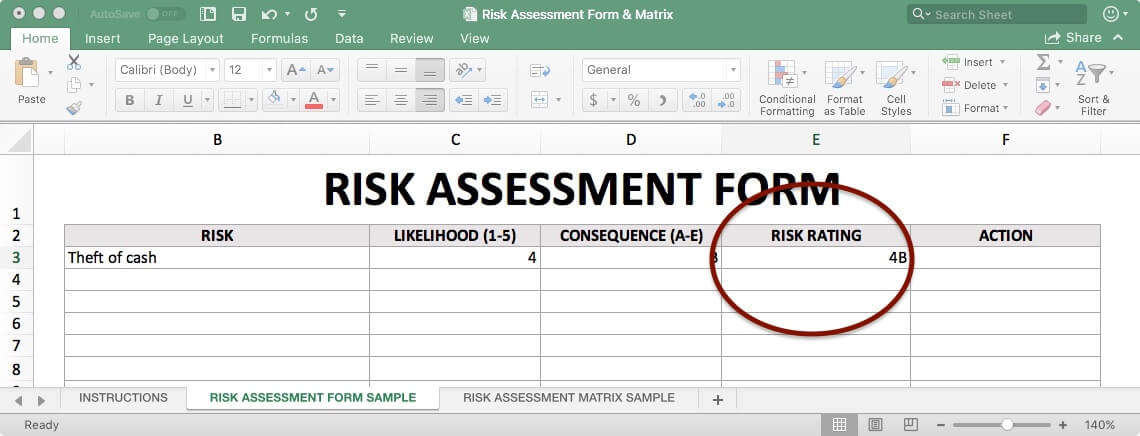Click the Redo arrow
1140x436 pixels.
pos(311,14)
